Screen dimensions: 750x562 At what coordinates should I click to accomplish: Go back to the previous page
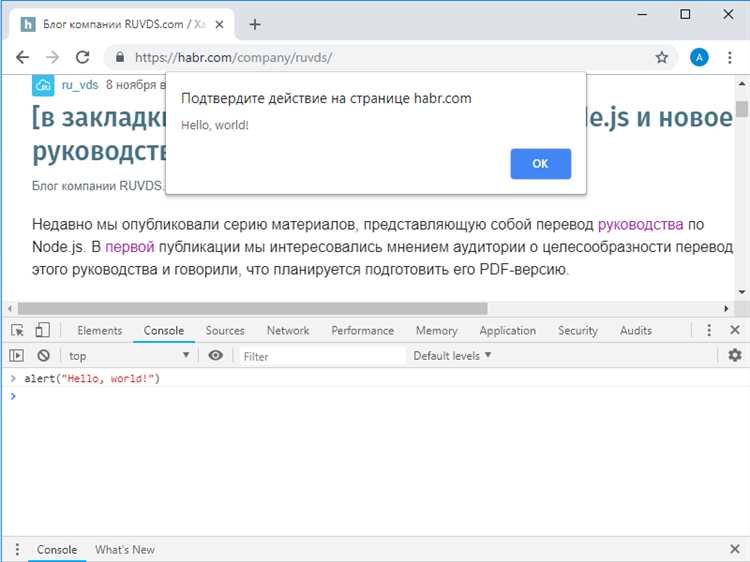(x=22, y=57)
